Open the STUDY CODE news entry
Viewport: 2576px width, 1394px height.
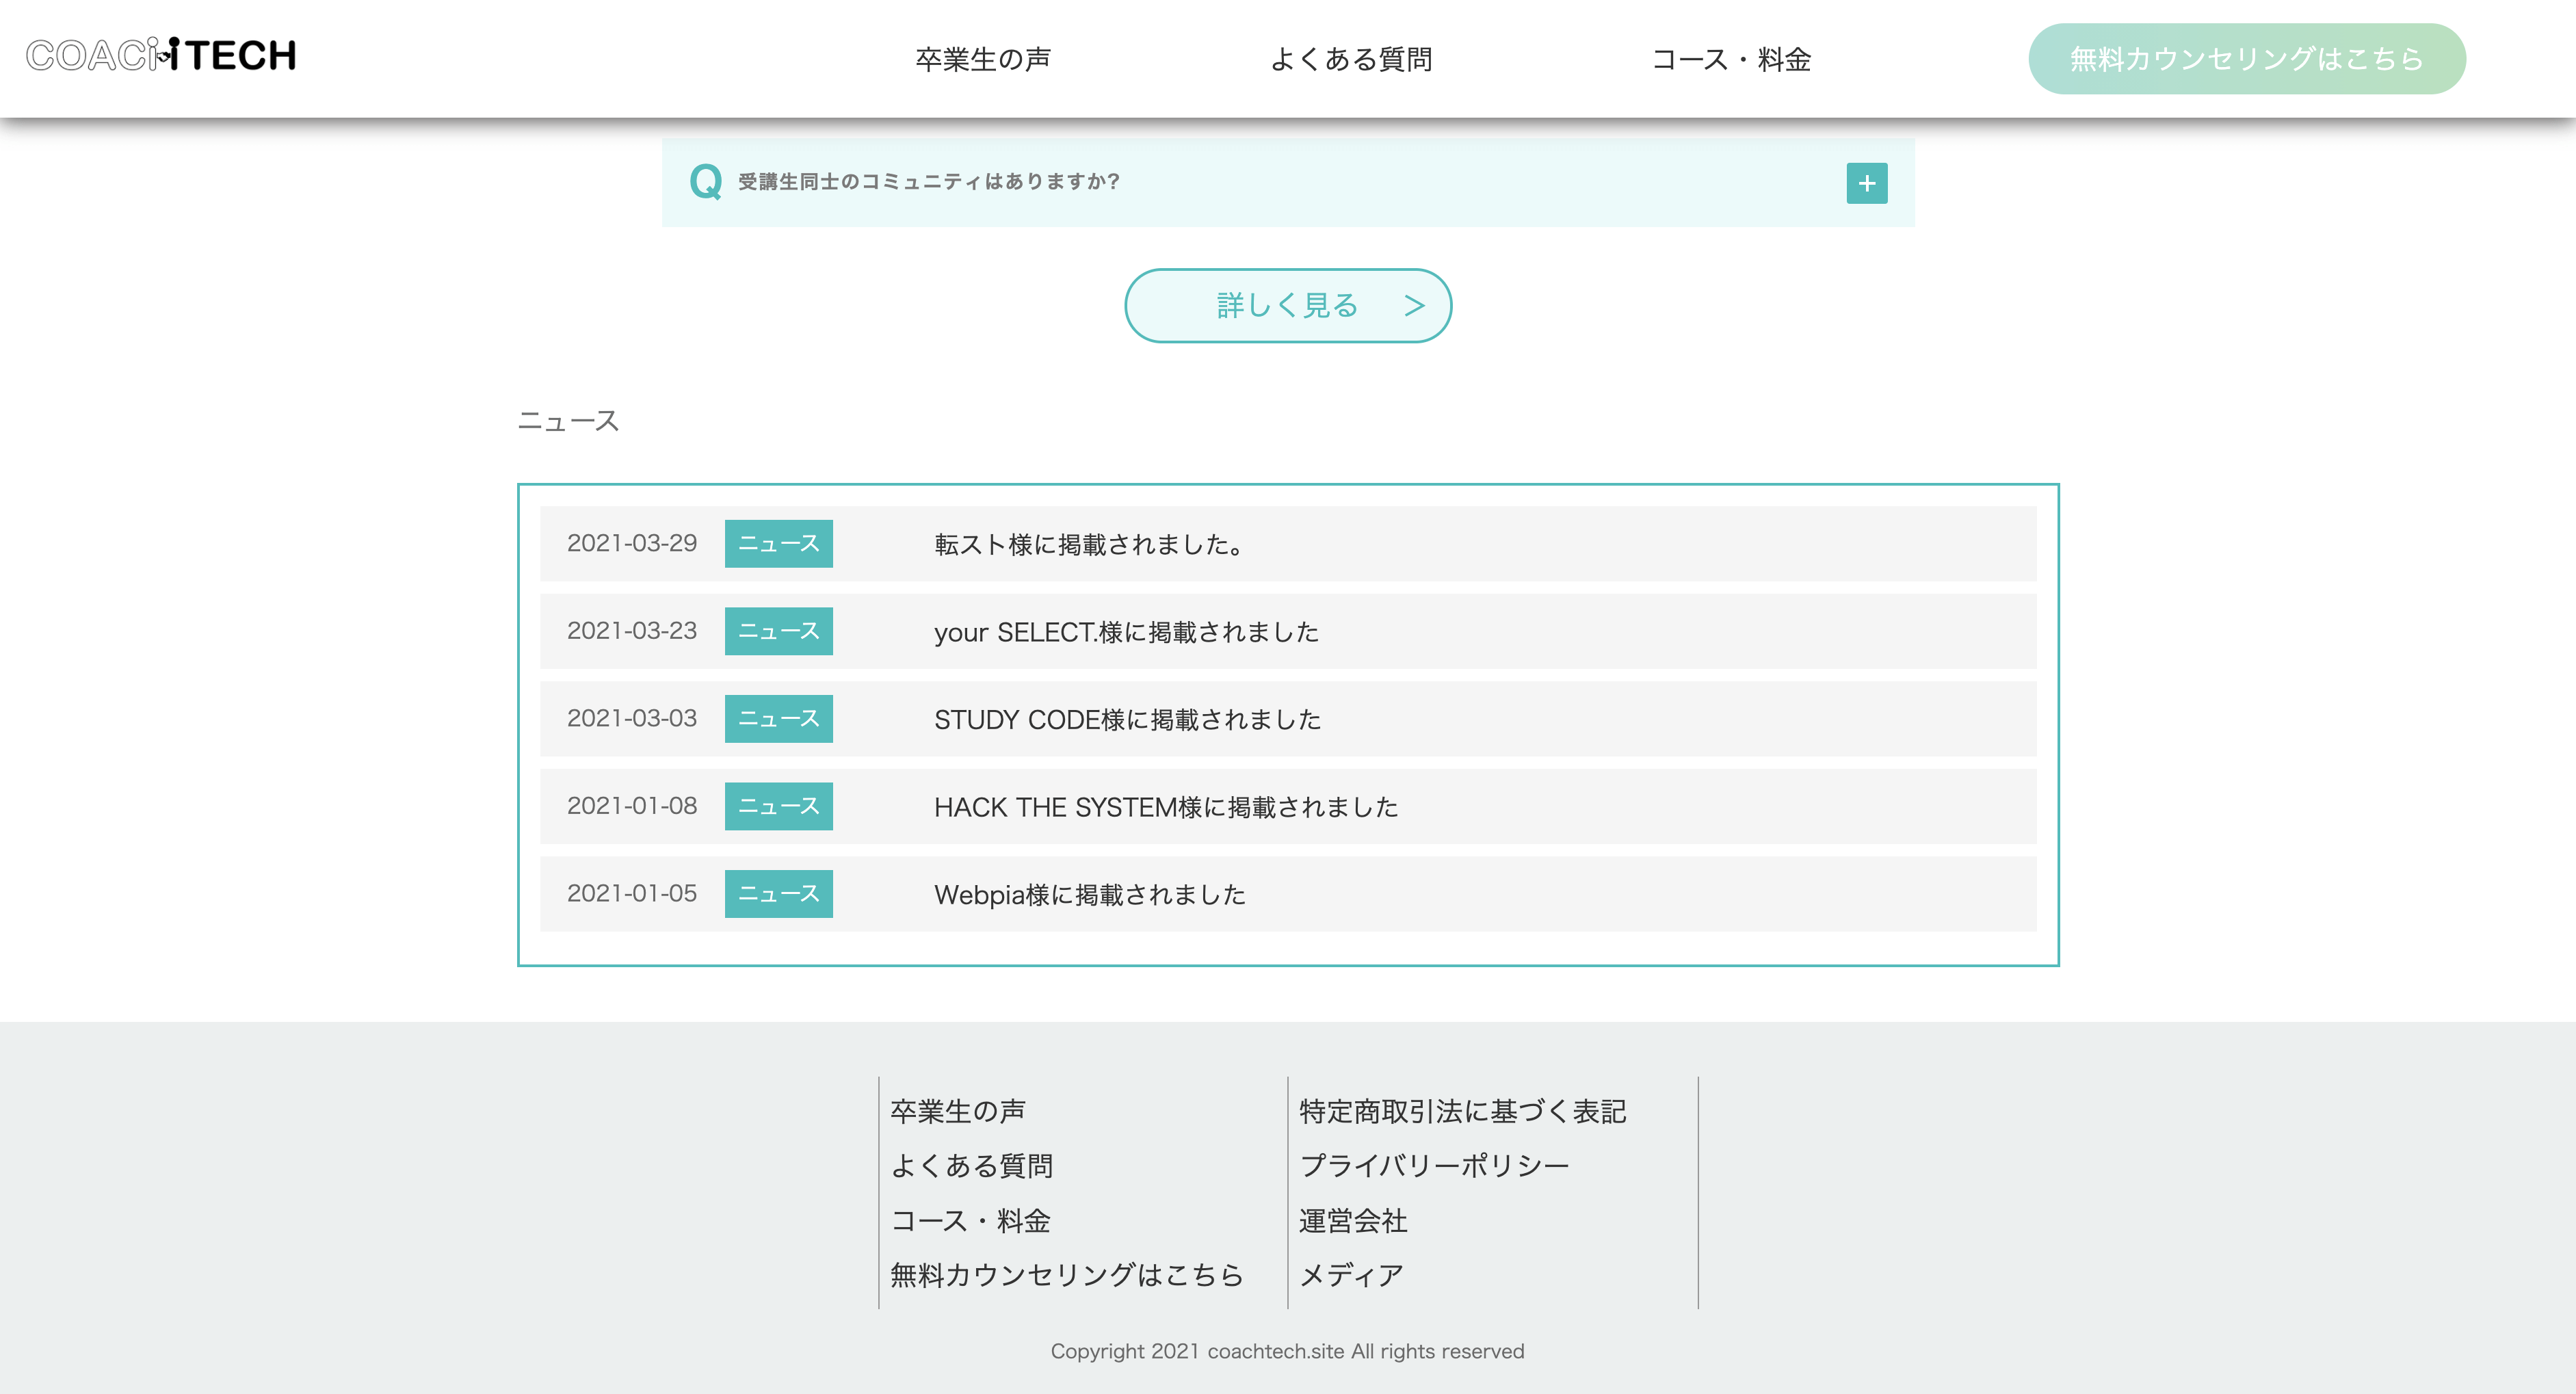tap(1127, 719)
